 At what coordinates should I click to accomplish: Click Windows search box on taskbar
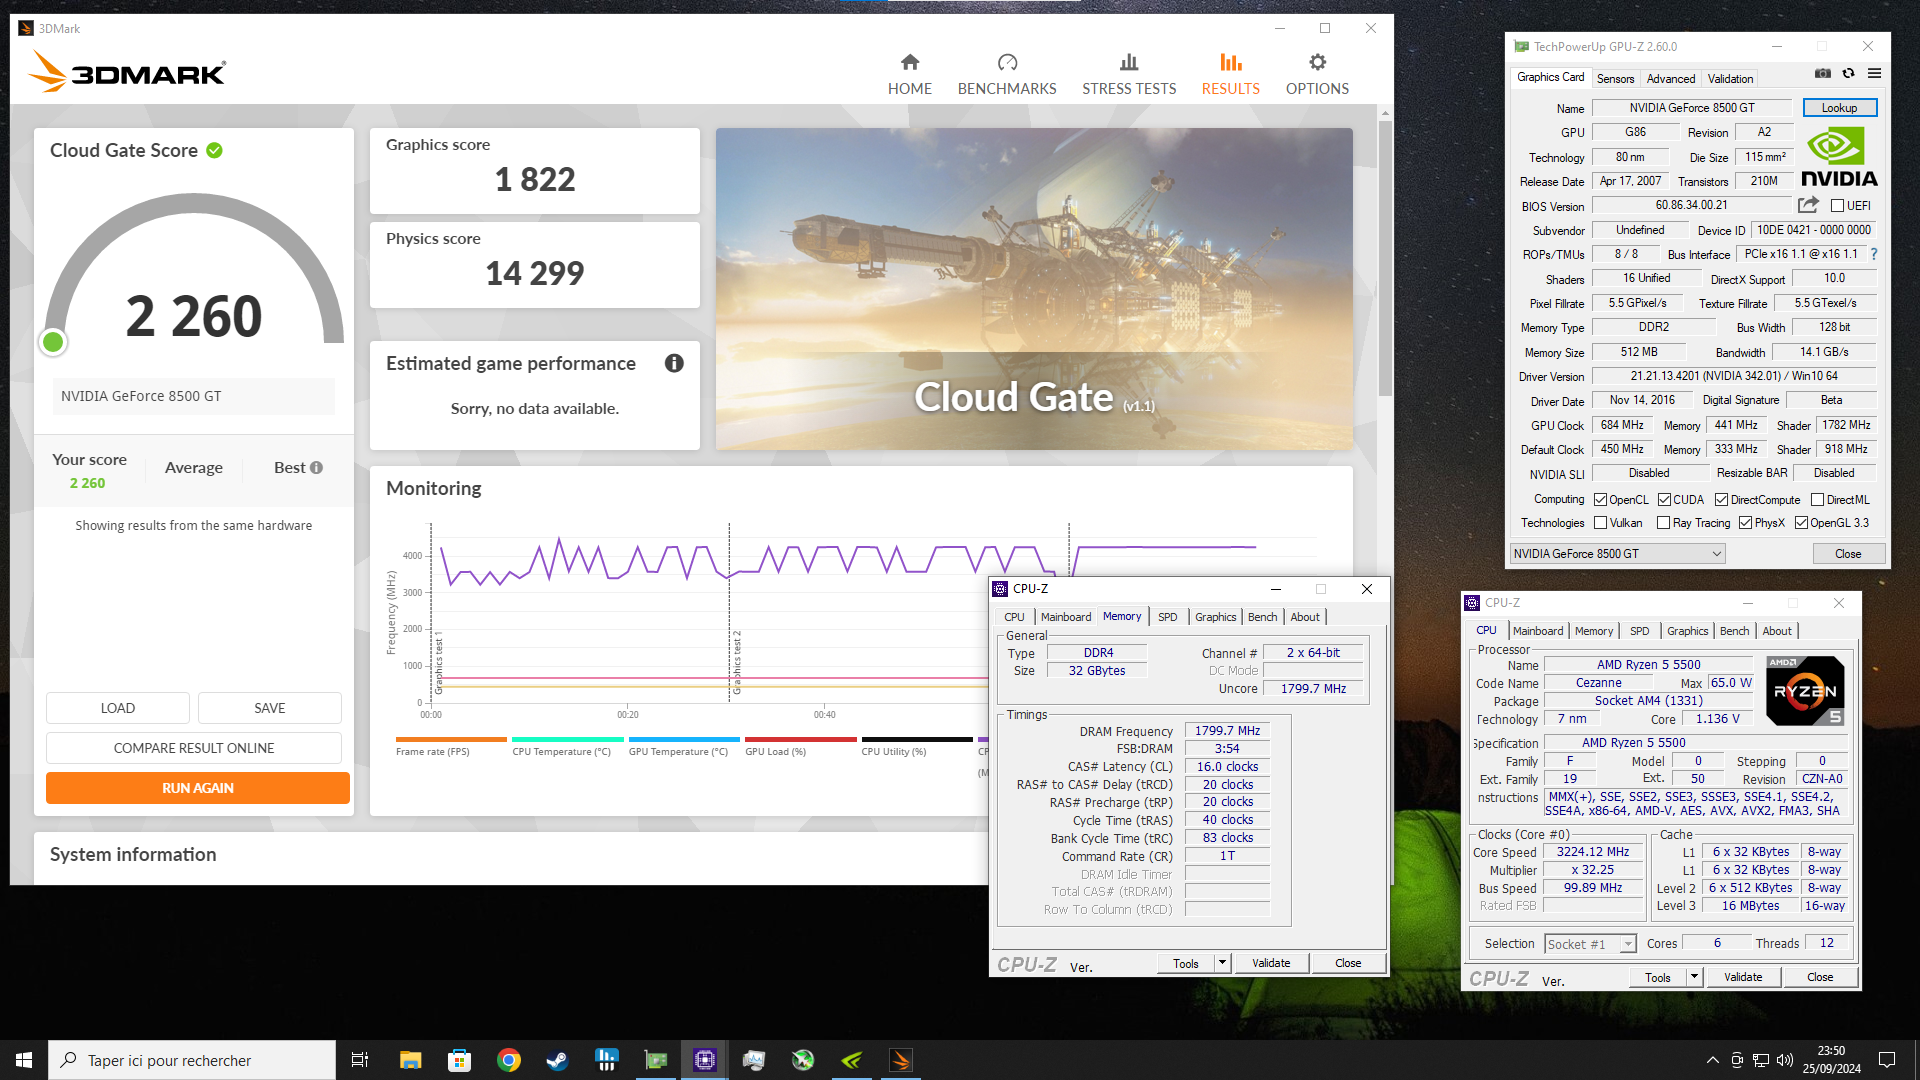coord(192,1060)
